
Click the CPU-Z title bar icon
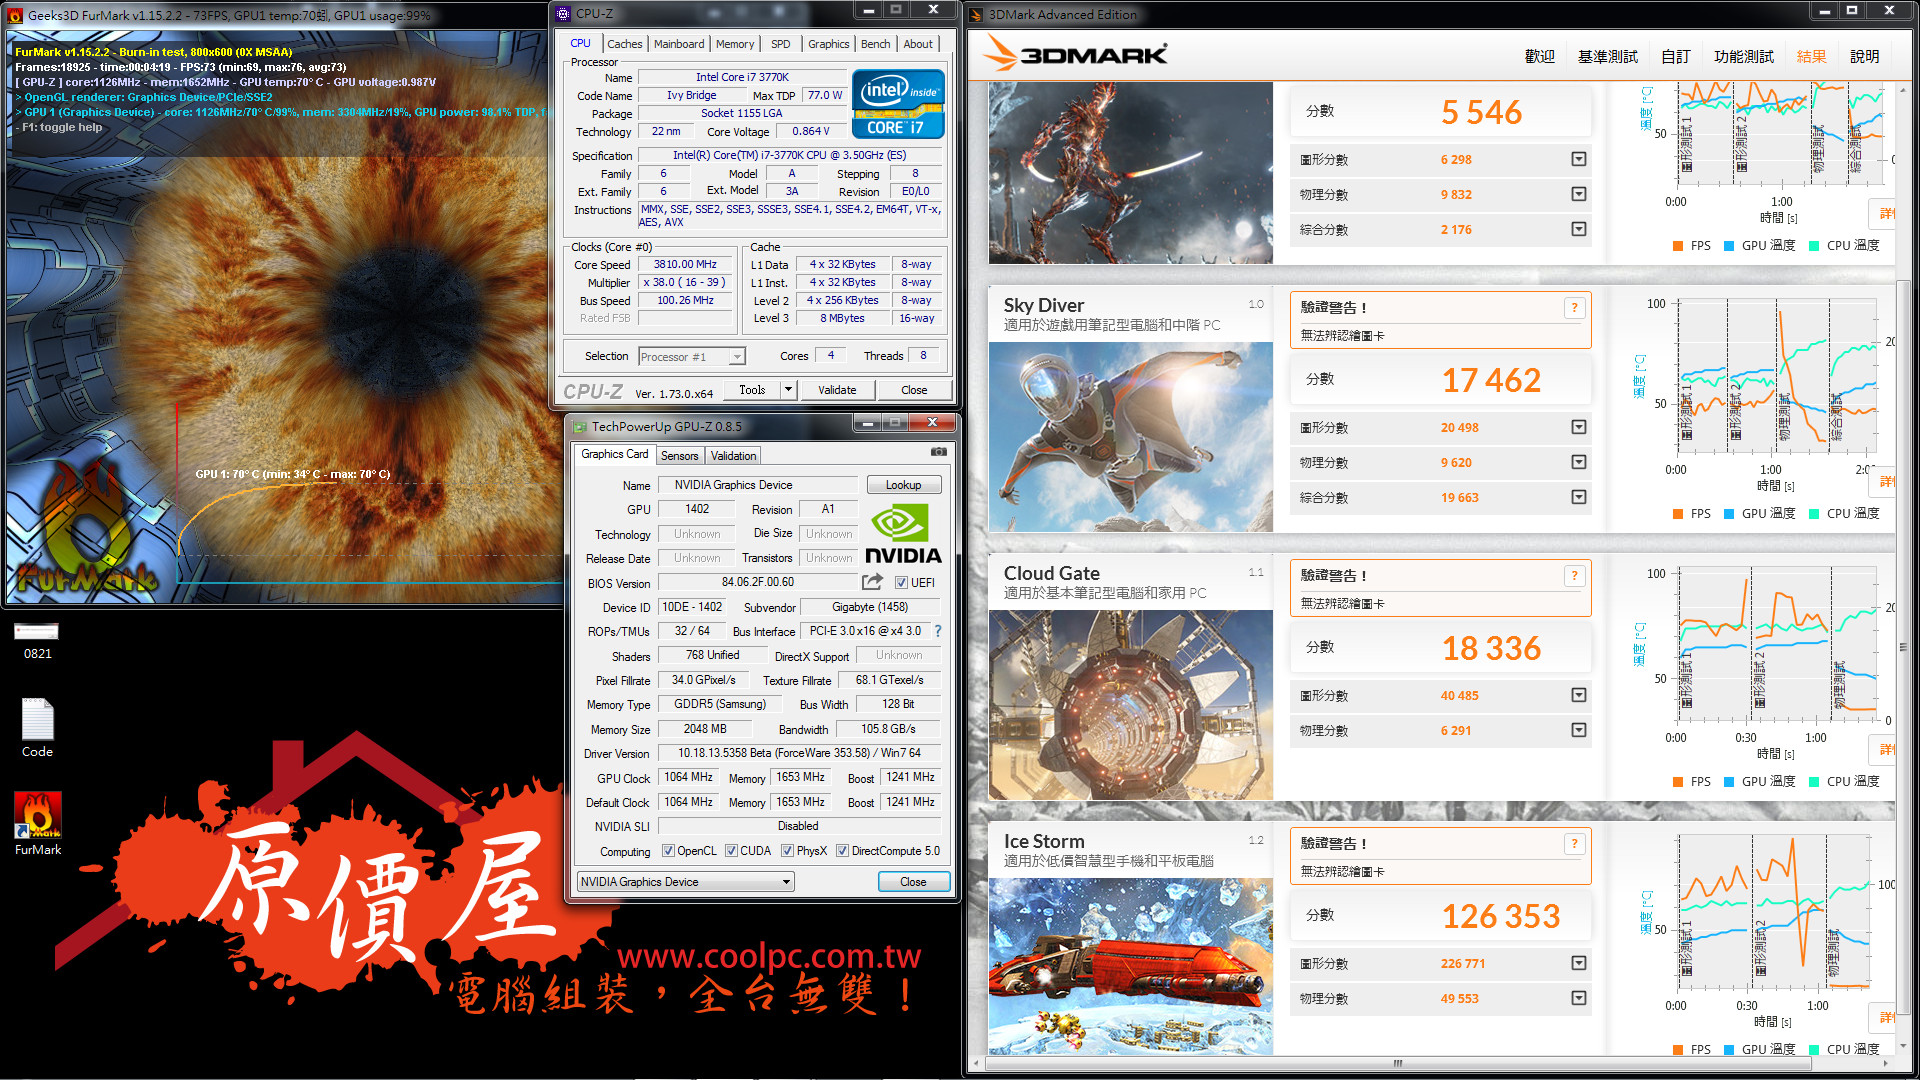click(563, 13)
